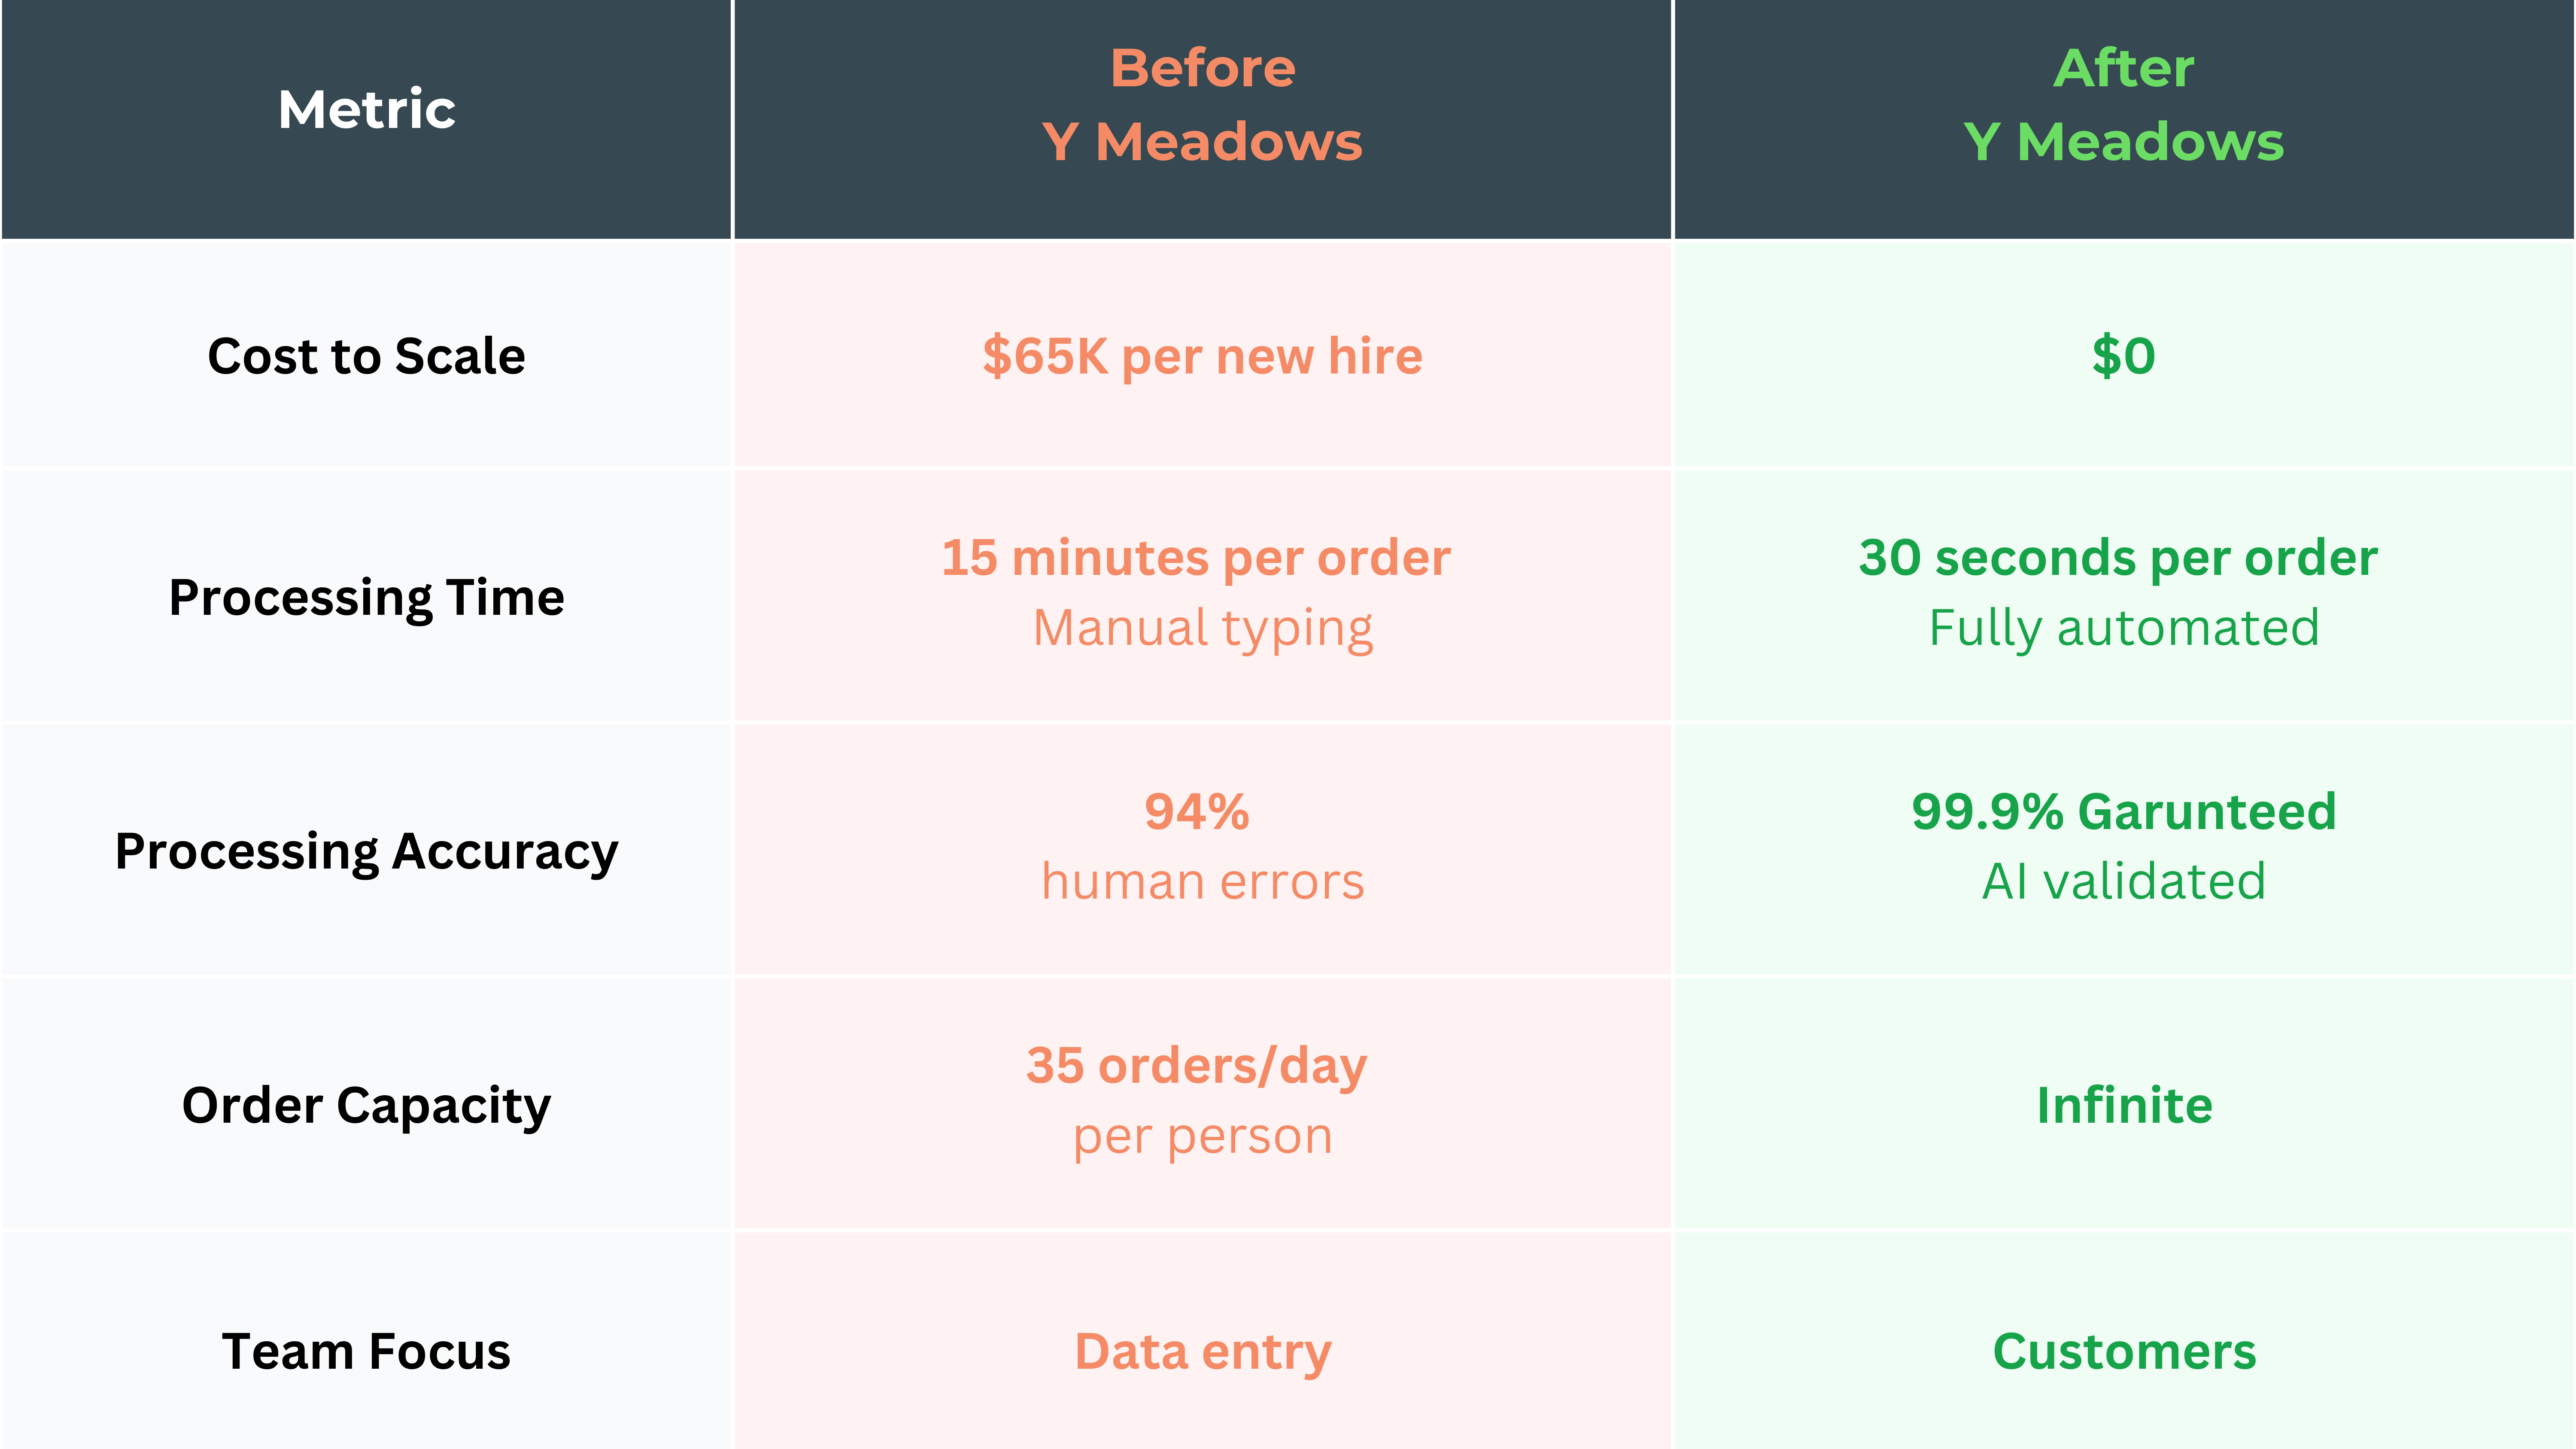Select the $0 cost value
This screenshot has height=1449, width=2576.
(2123, 356)
